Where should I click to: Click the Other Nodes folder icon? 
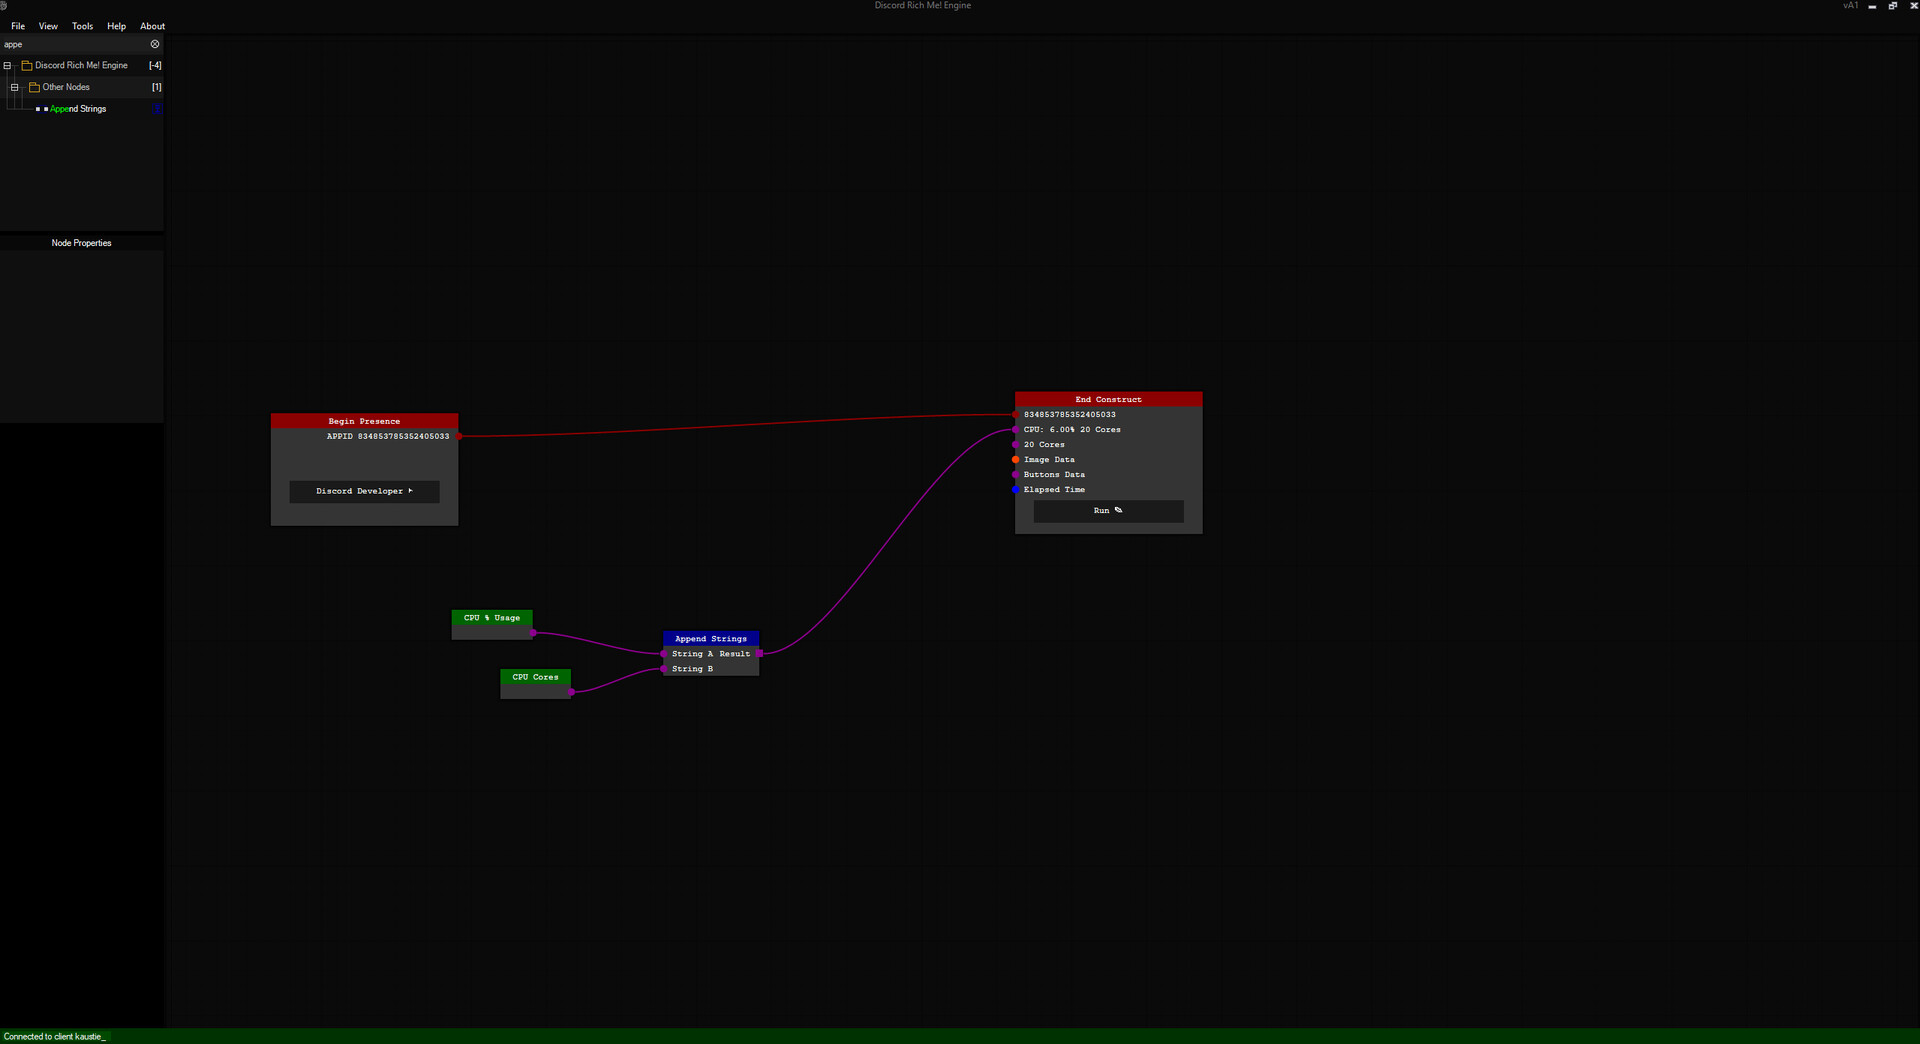click(x=34, y=87)
